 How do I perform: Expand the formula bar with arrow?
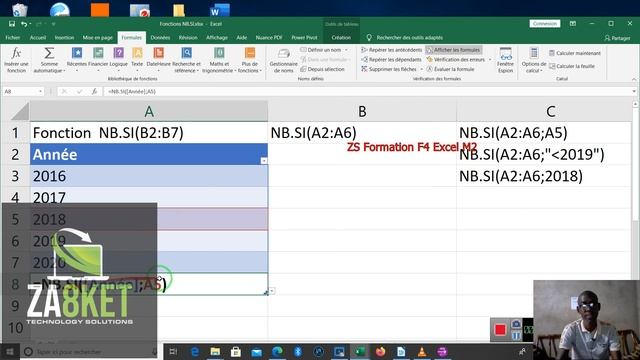point(634,91)
